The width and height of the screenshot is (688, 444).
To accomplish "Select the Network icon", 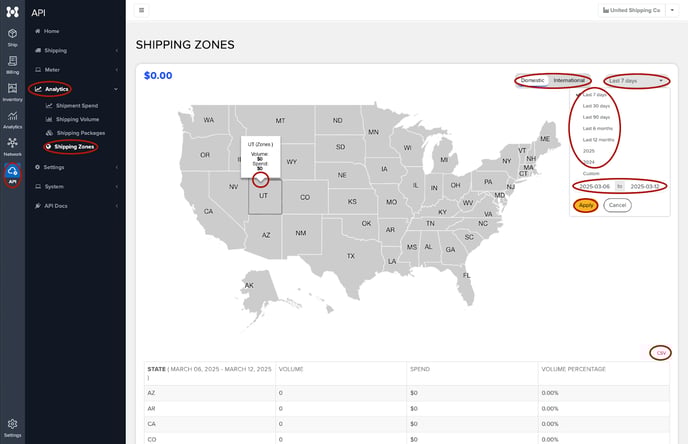I will point(12,147).
